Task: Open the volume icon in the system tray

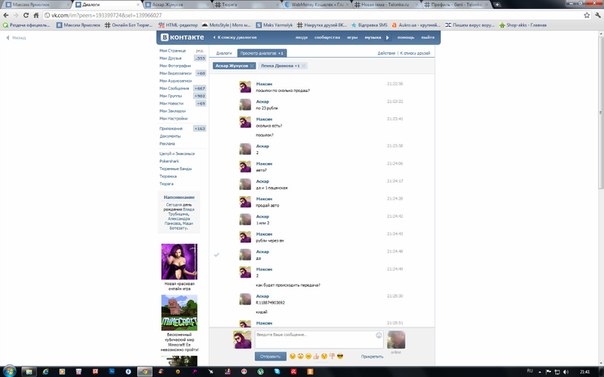Action: pos(566,372)
